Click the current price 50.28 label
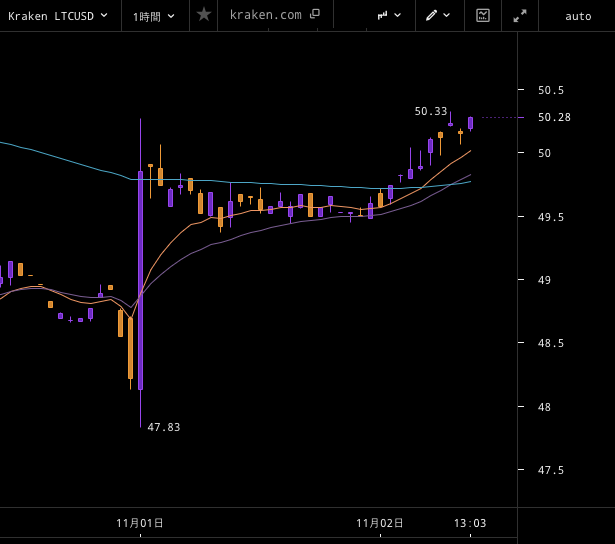 [554, 117]
